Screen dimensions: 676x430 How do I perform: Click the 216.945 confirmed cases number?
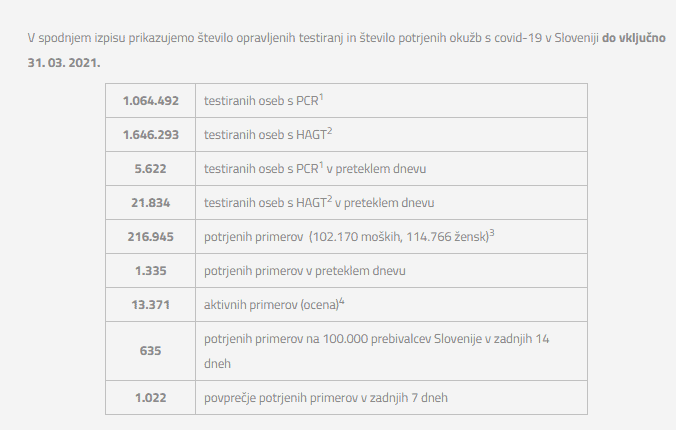[150, 237]
